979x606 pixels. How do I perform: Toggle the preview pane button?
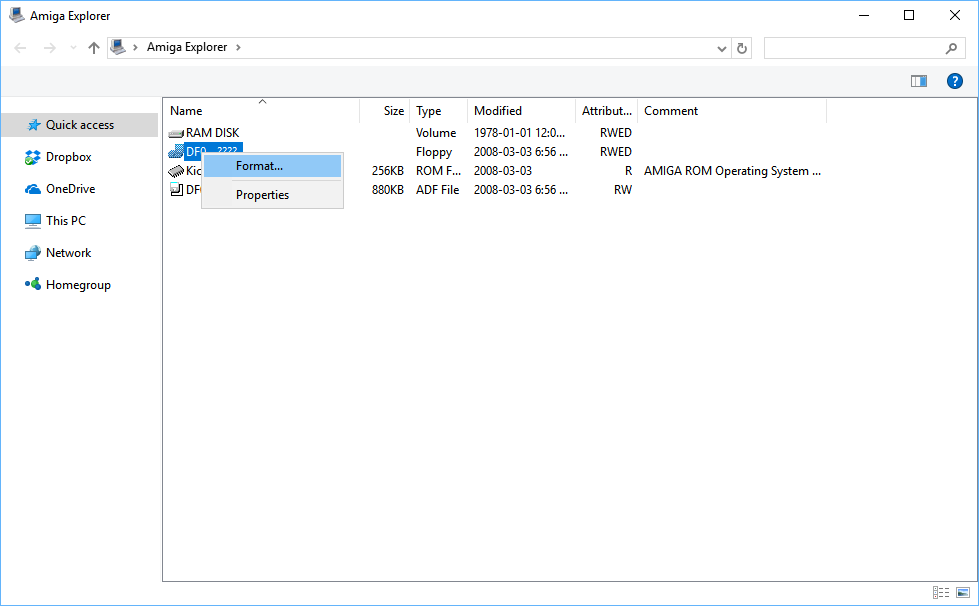(x=919, y=81)
